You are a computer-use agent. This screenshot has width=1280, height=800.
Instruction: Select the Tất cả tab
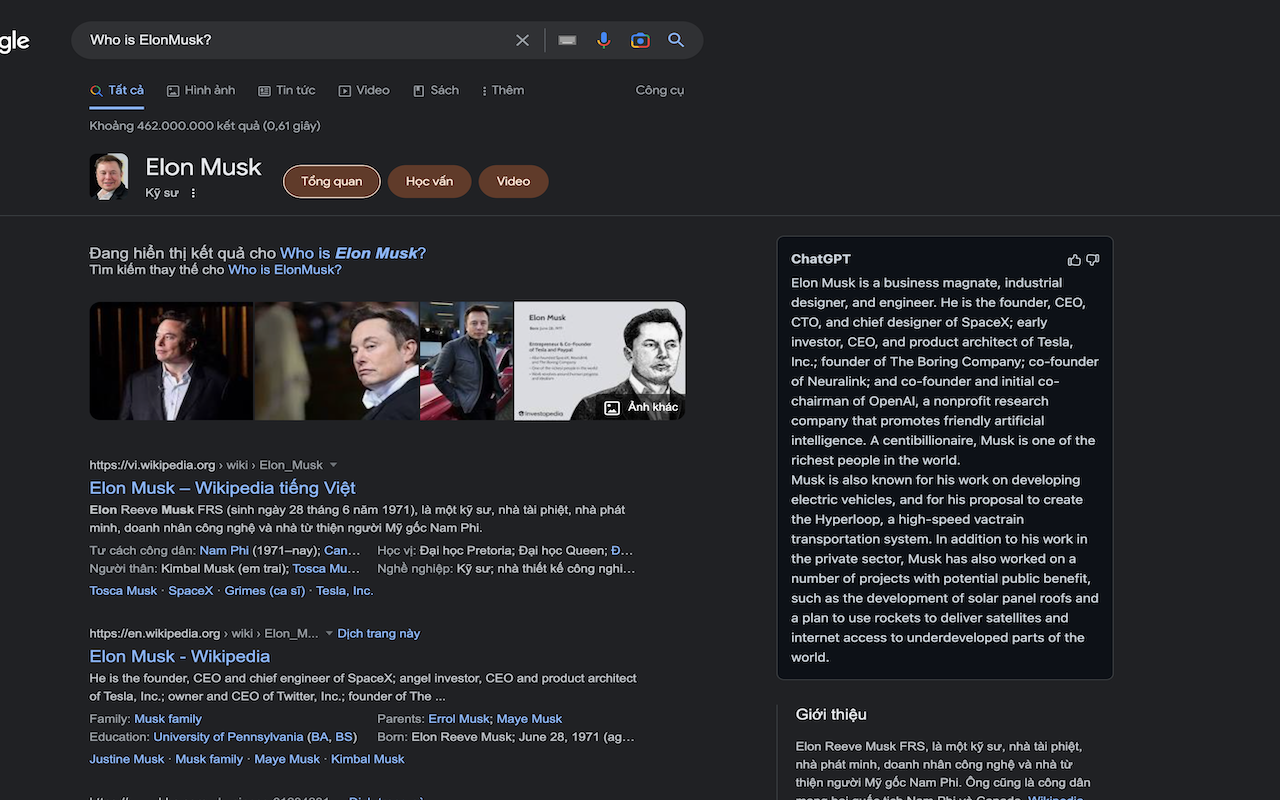[117, 91]
